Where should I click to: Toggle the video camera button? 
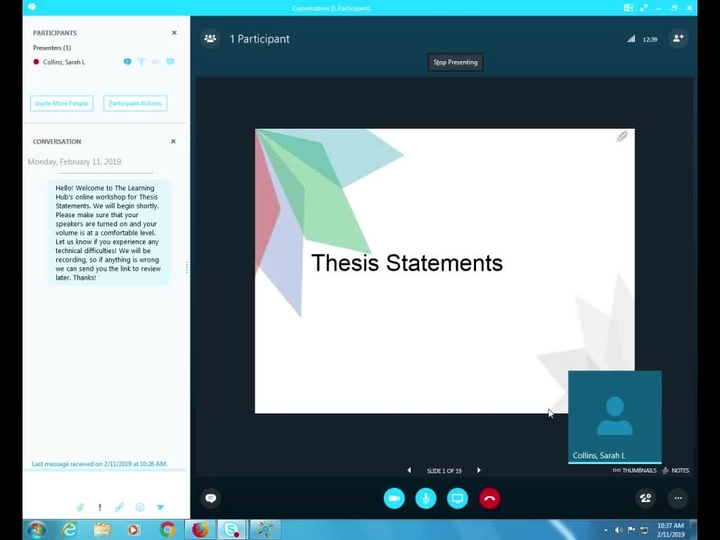[394, 498]
